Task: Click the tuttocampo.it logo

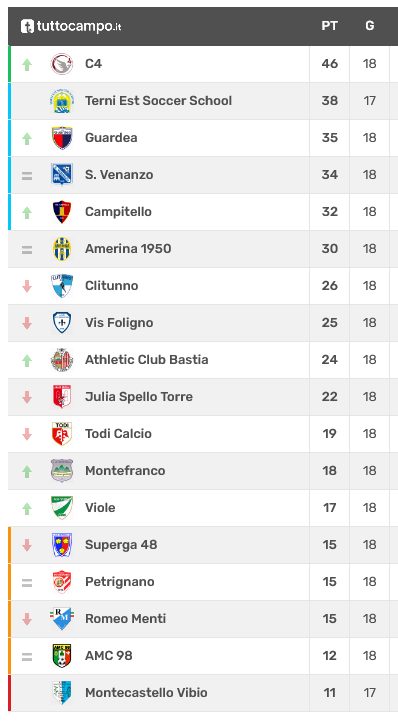Action: [71, 26]
